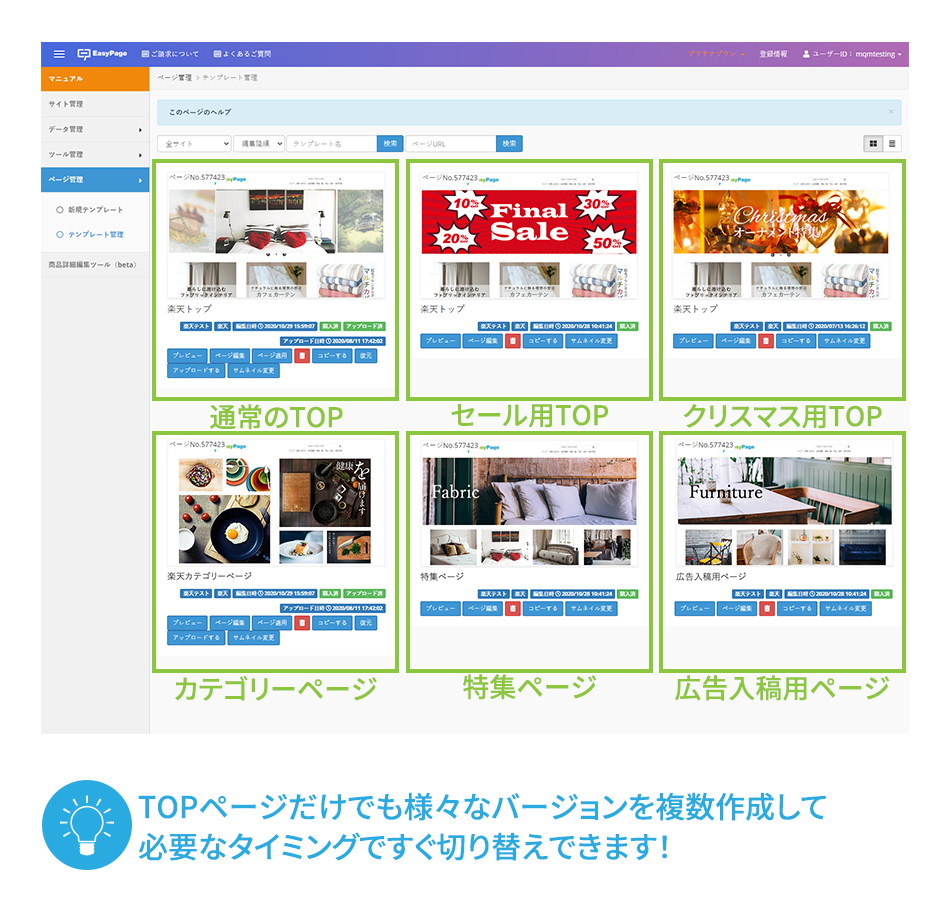Screen dimensions: 950x912
Task: Expand the このページのヘルプ help panel
Action: pyautogui.click(x=200, y=112)
